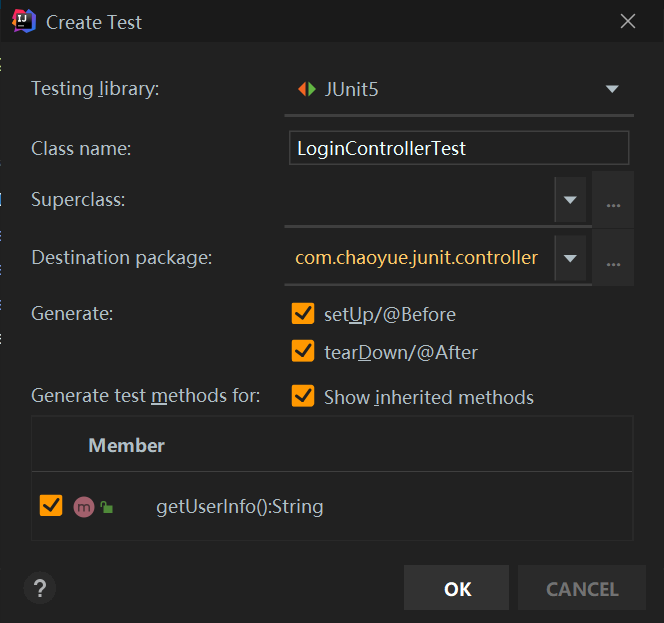Click the Member column header
Screen dimensions: 664x623
click(127, 445)
